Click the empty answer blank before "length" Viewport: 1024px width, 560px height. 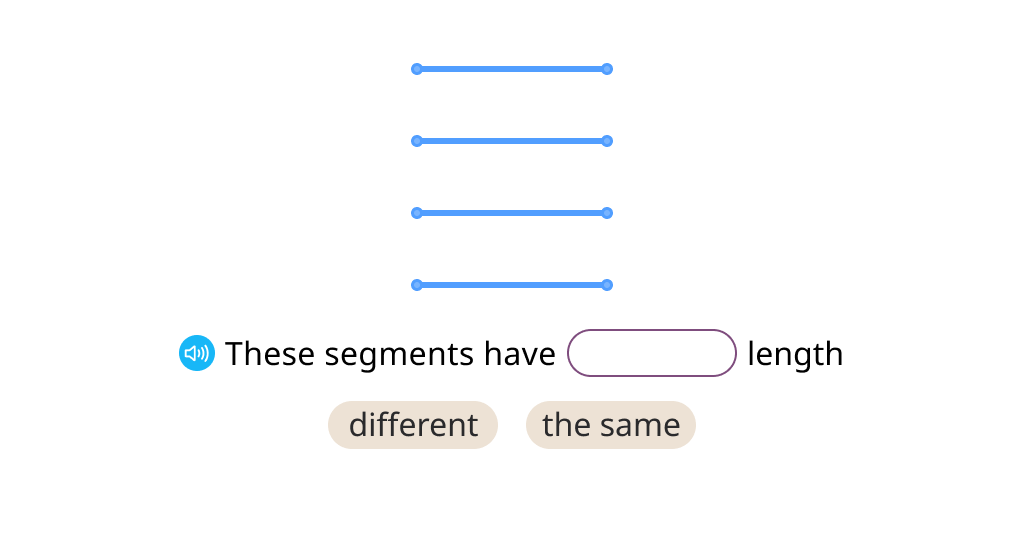(652, 353)
